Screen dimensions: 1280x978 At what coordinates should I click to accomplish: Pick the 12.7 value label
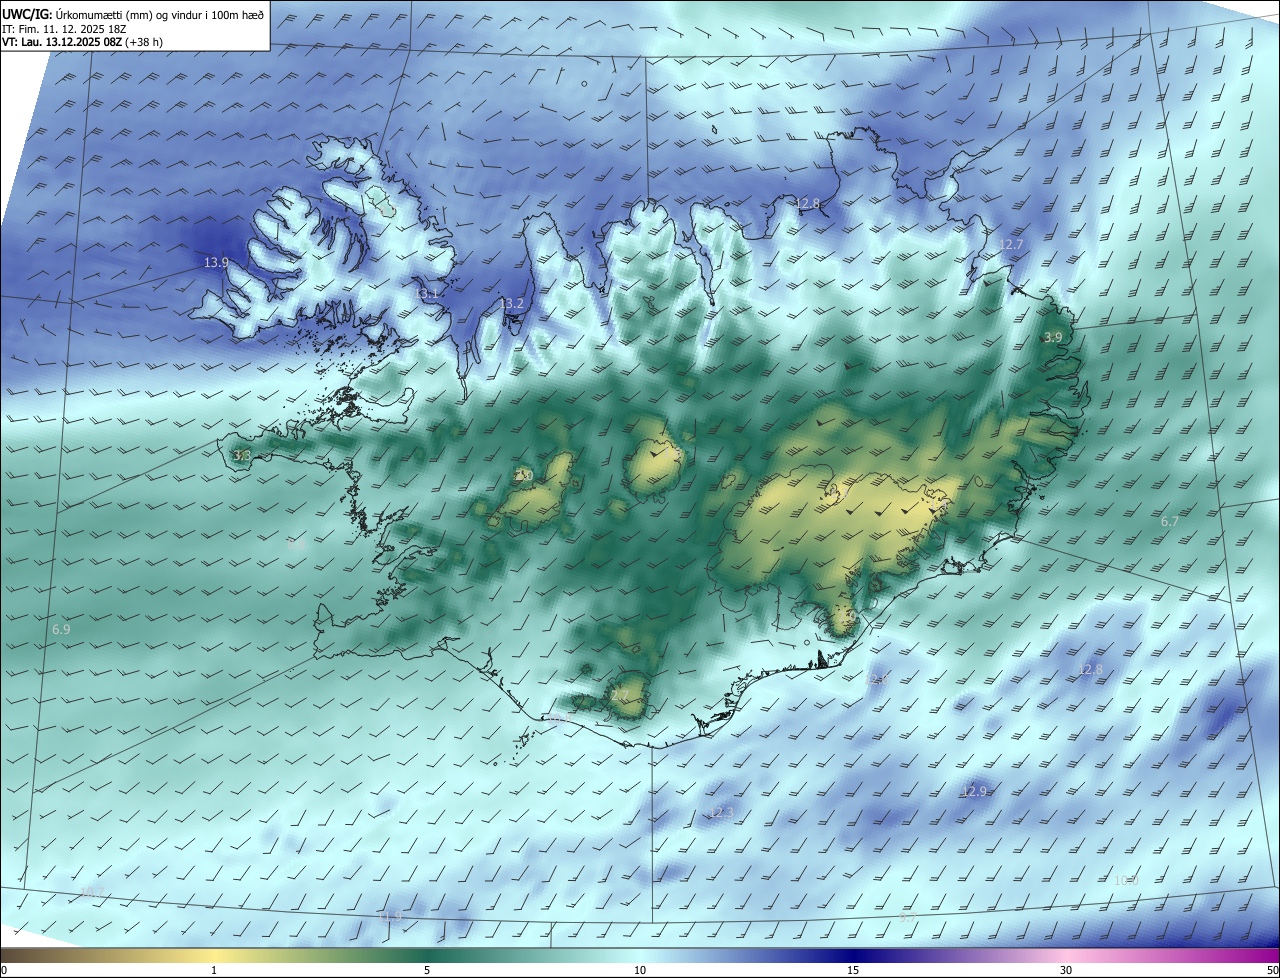click(x=1011, y=245)
